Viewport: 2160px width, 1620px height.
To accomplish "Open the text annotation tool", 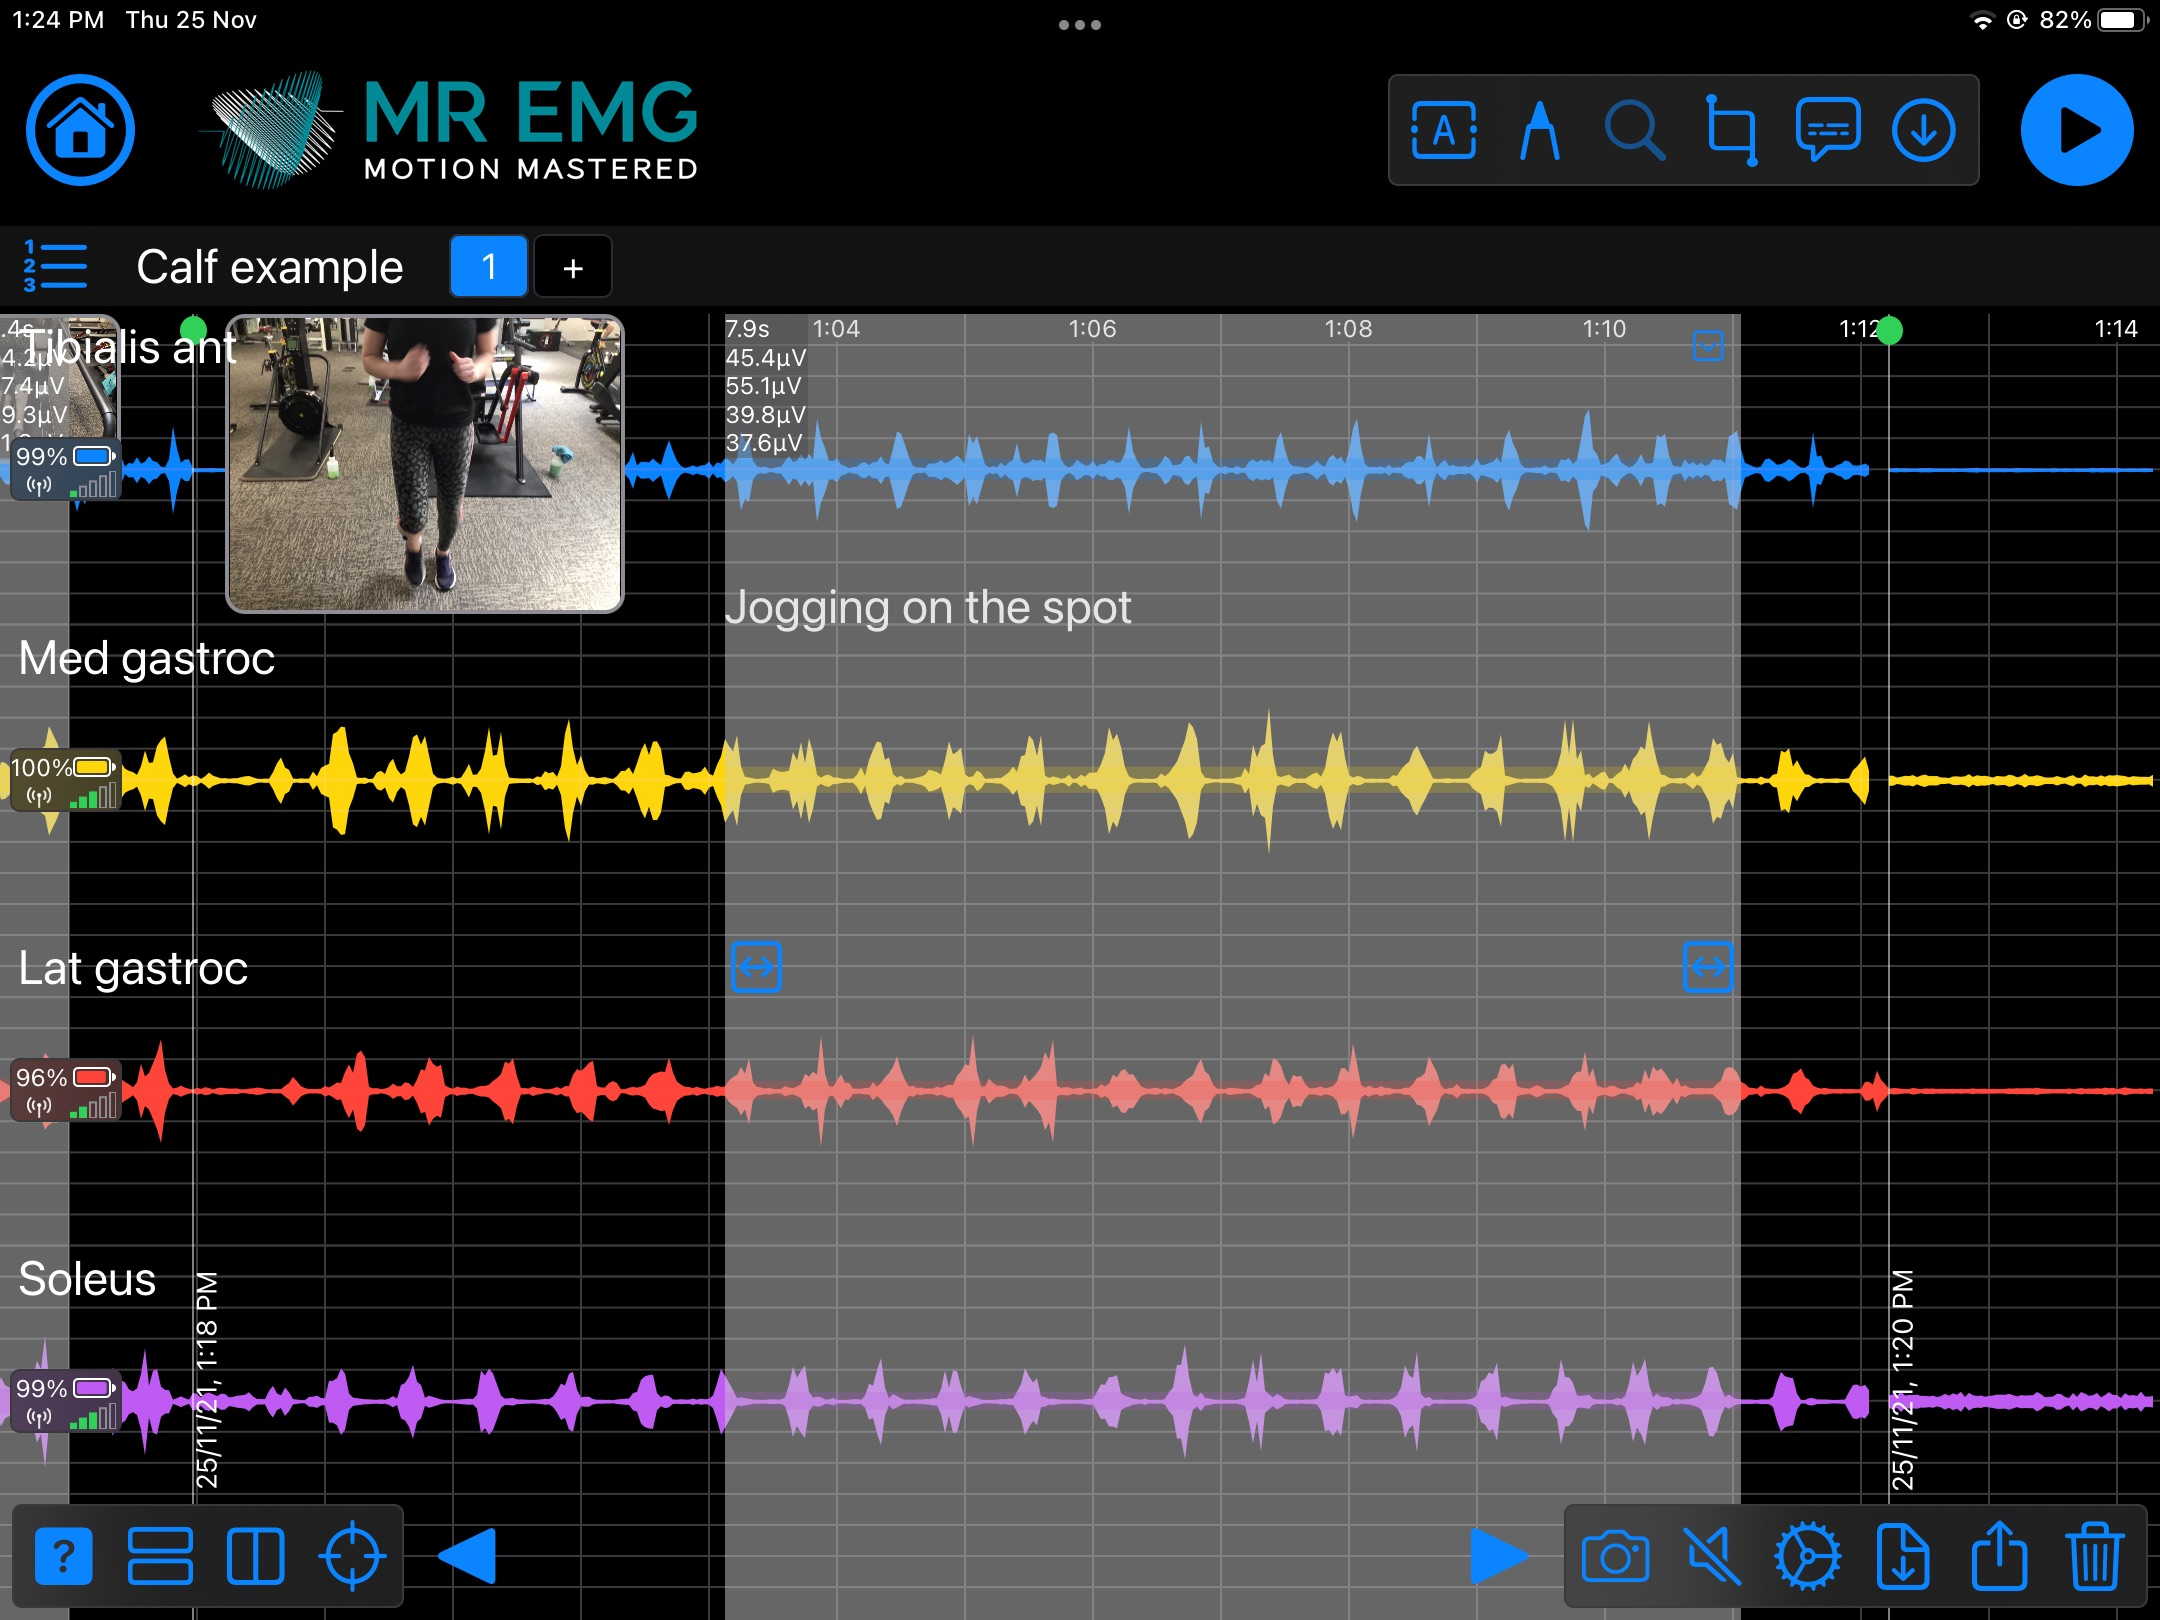I will pyautogui.click(x=1443, y=130).
